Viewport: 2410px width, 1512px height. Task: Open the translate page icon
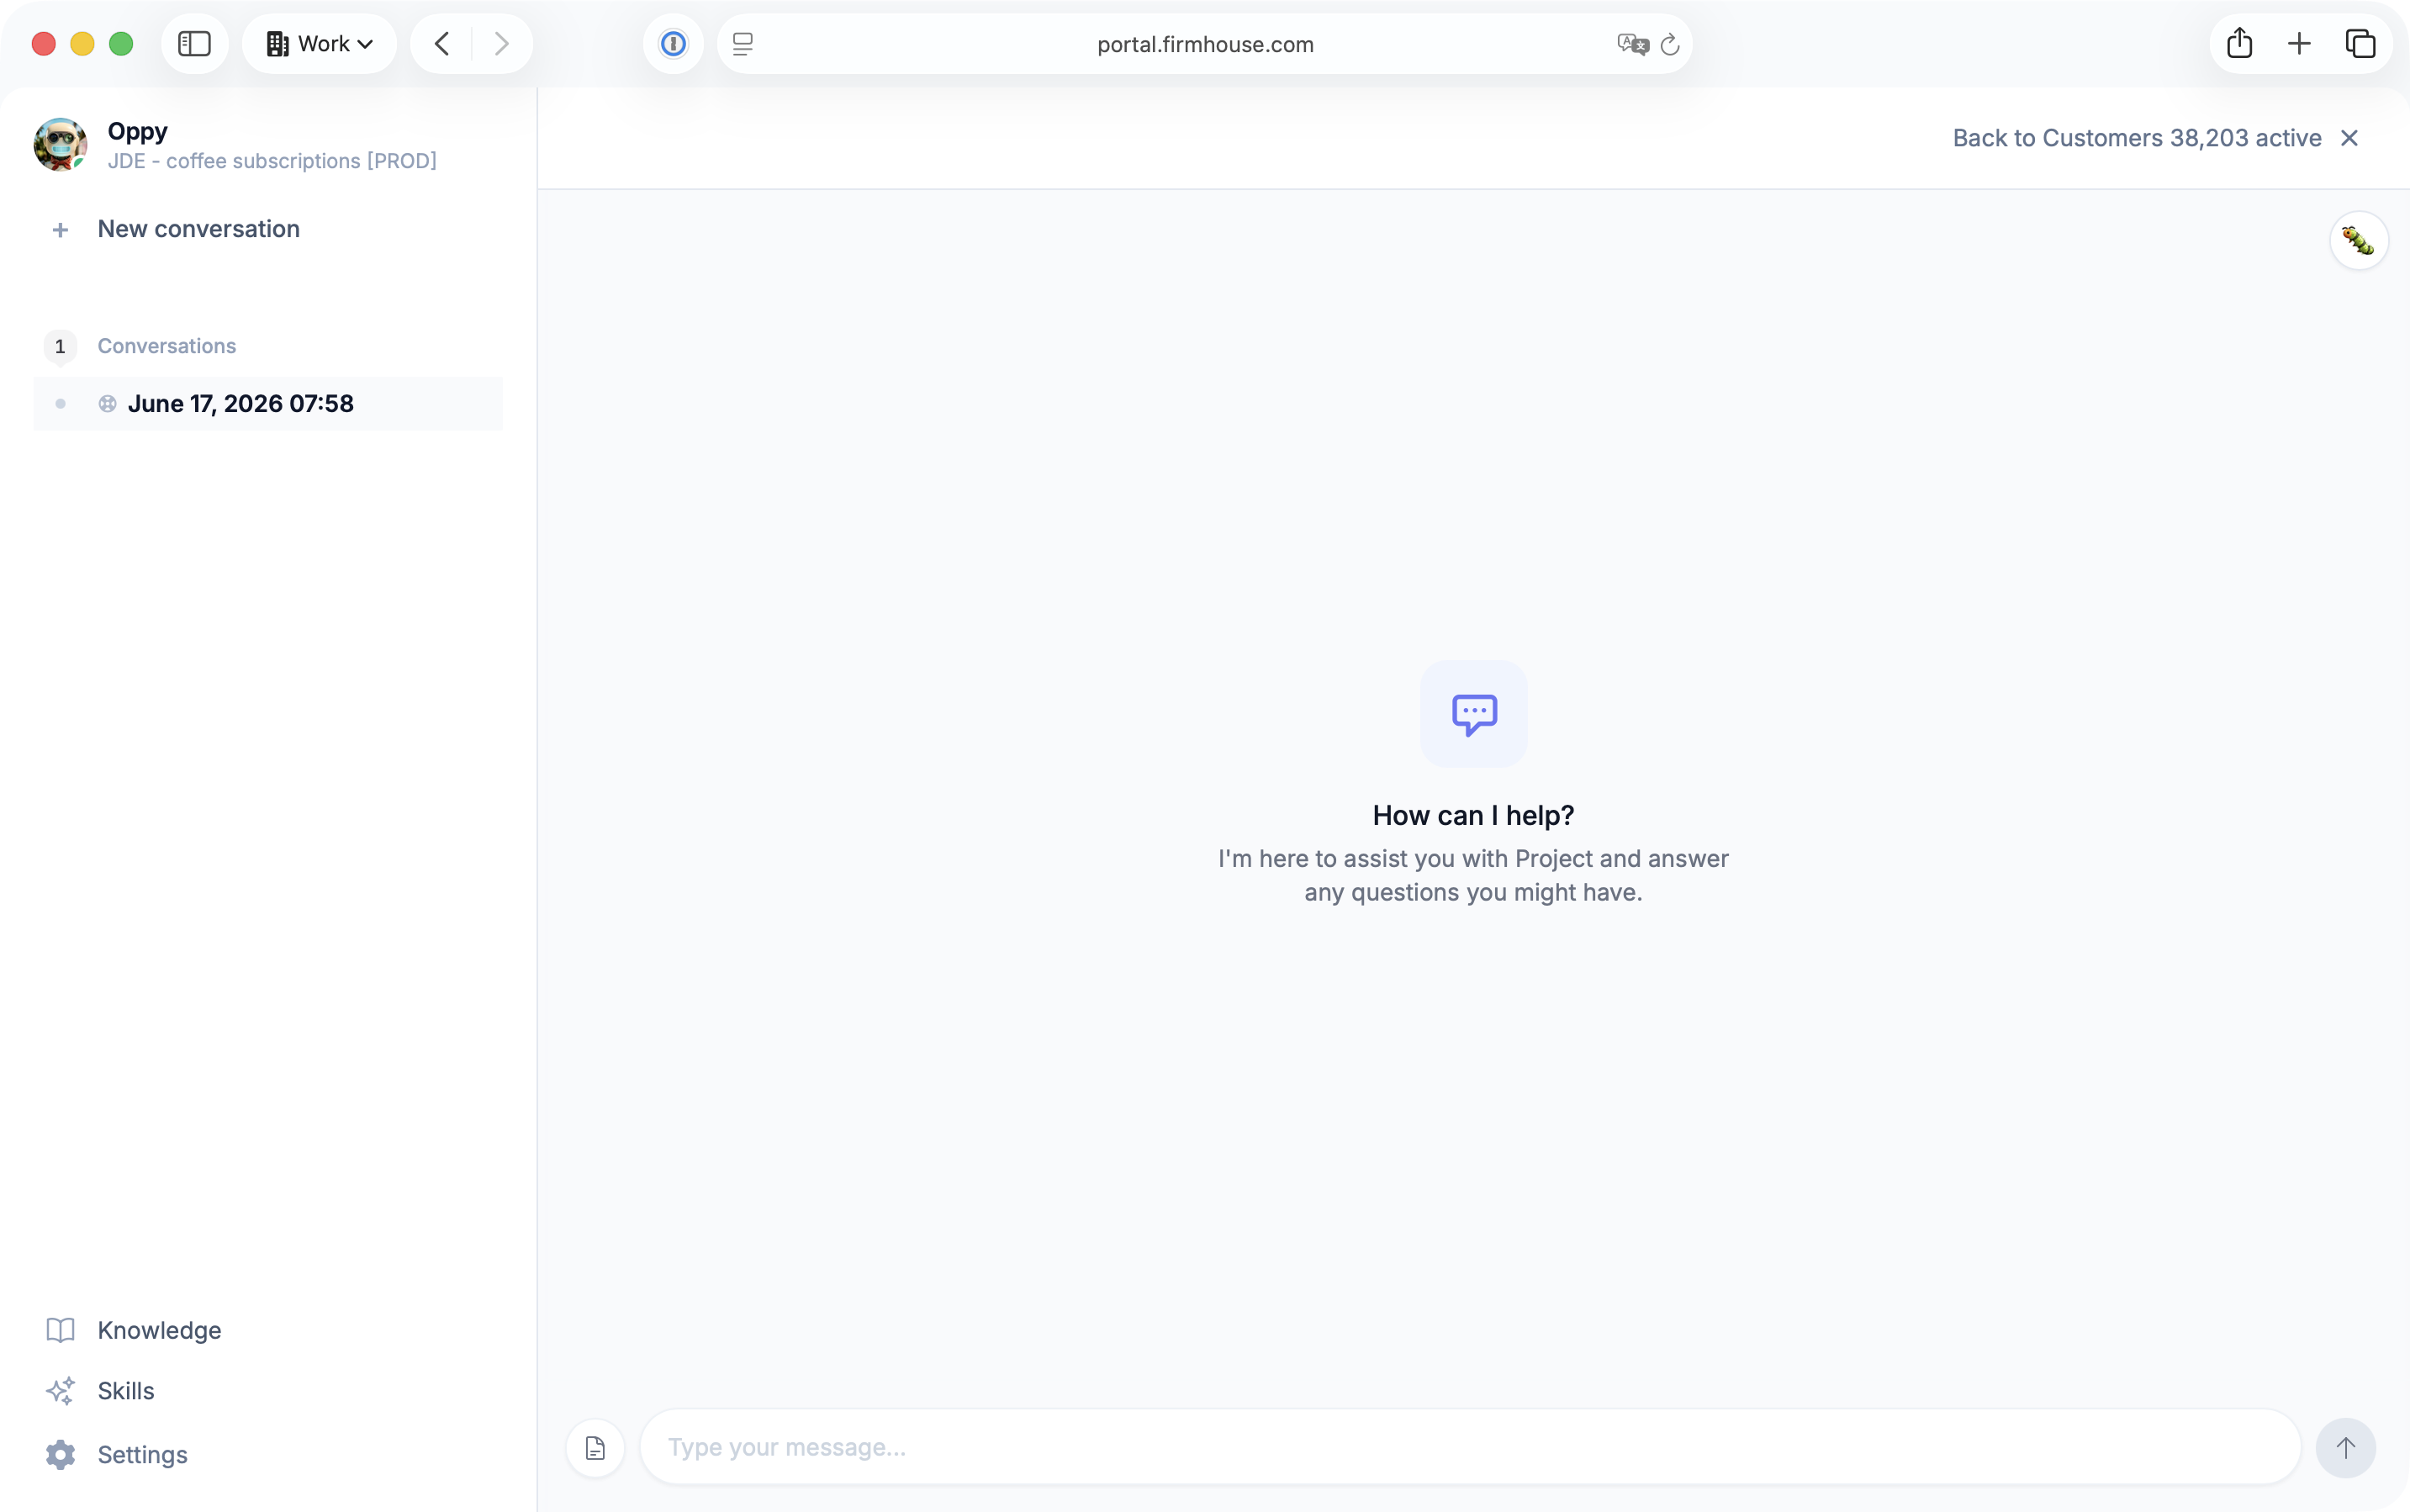click(x=1632, y=44)
